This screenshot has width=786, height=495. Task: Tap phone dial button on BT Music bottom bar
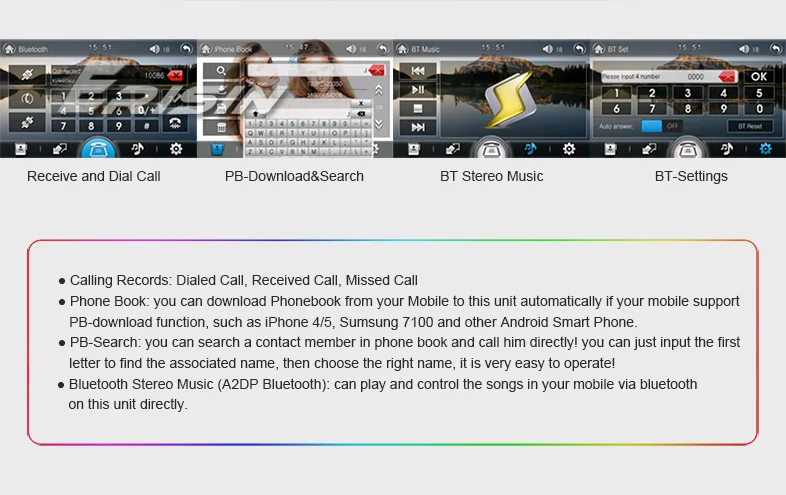491,148
